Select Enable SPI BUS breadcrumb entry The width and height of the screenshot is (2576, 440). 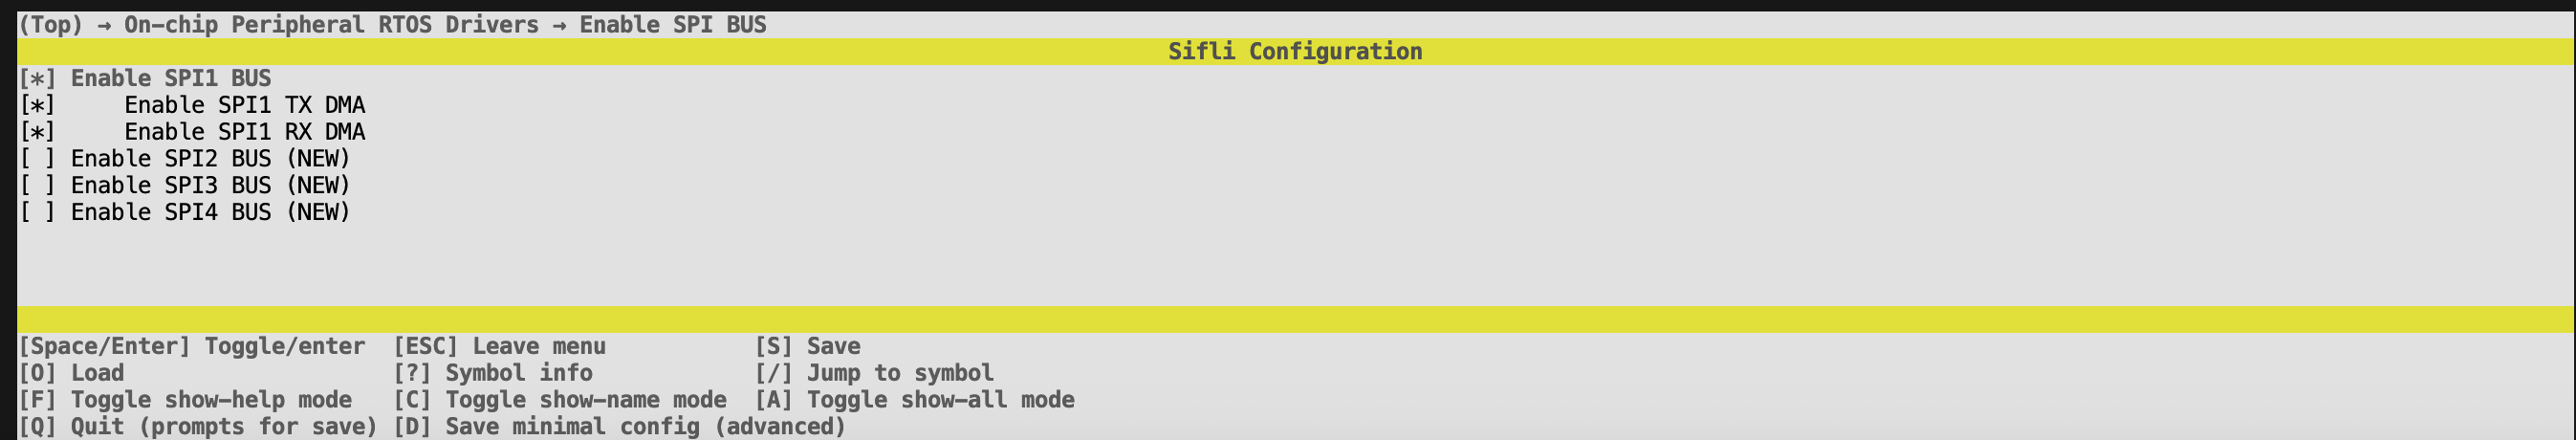click(x=673, y=24)
